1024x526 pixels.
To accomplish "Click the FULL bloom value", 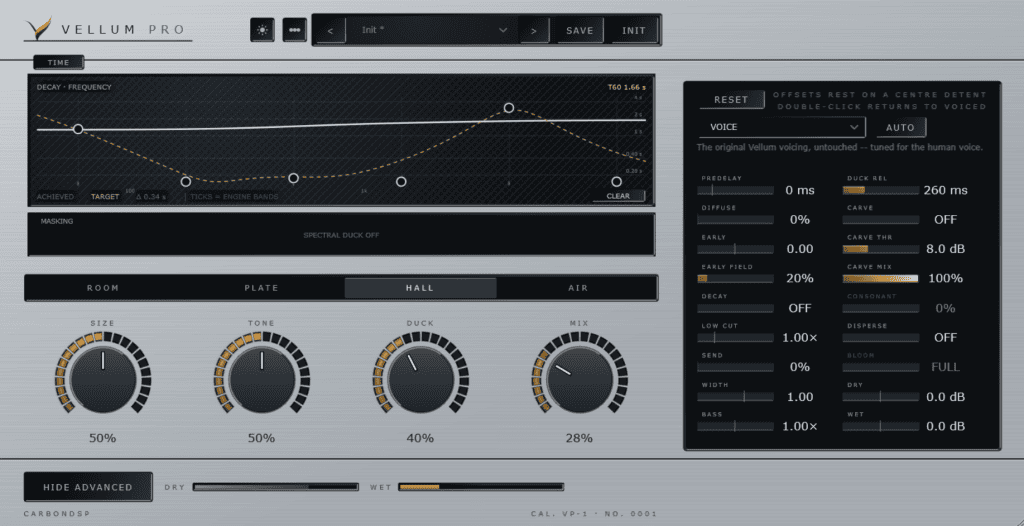I will click(945, 367).
